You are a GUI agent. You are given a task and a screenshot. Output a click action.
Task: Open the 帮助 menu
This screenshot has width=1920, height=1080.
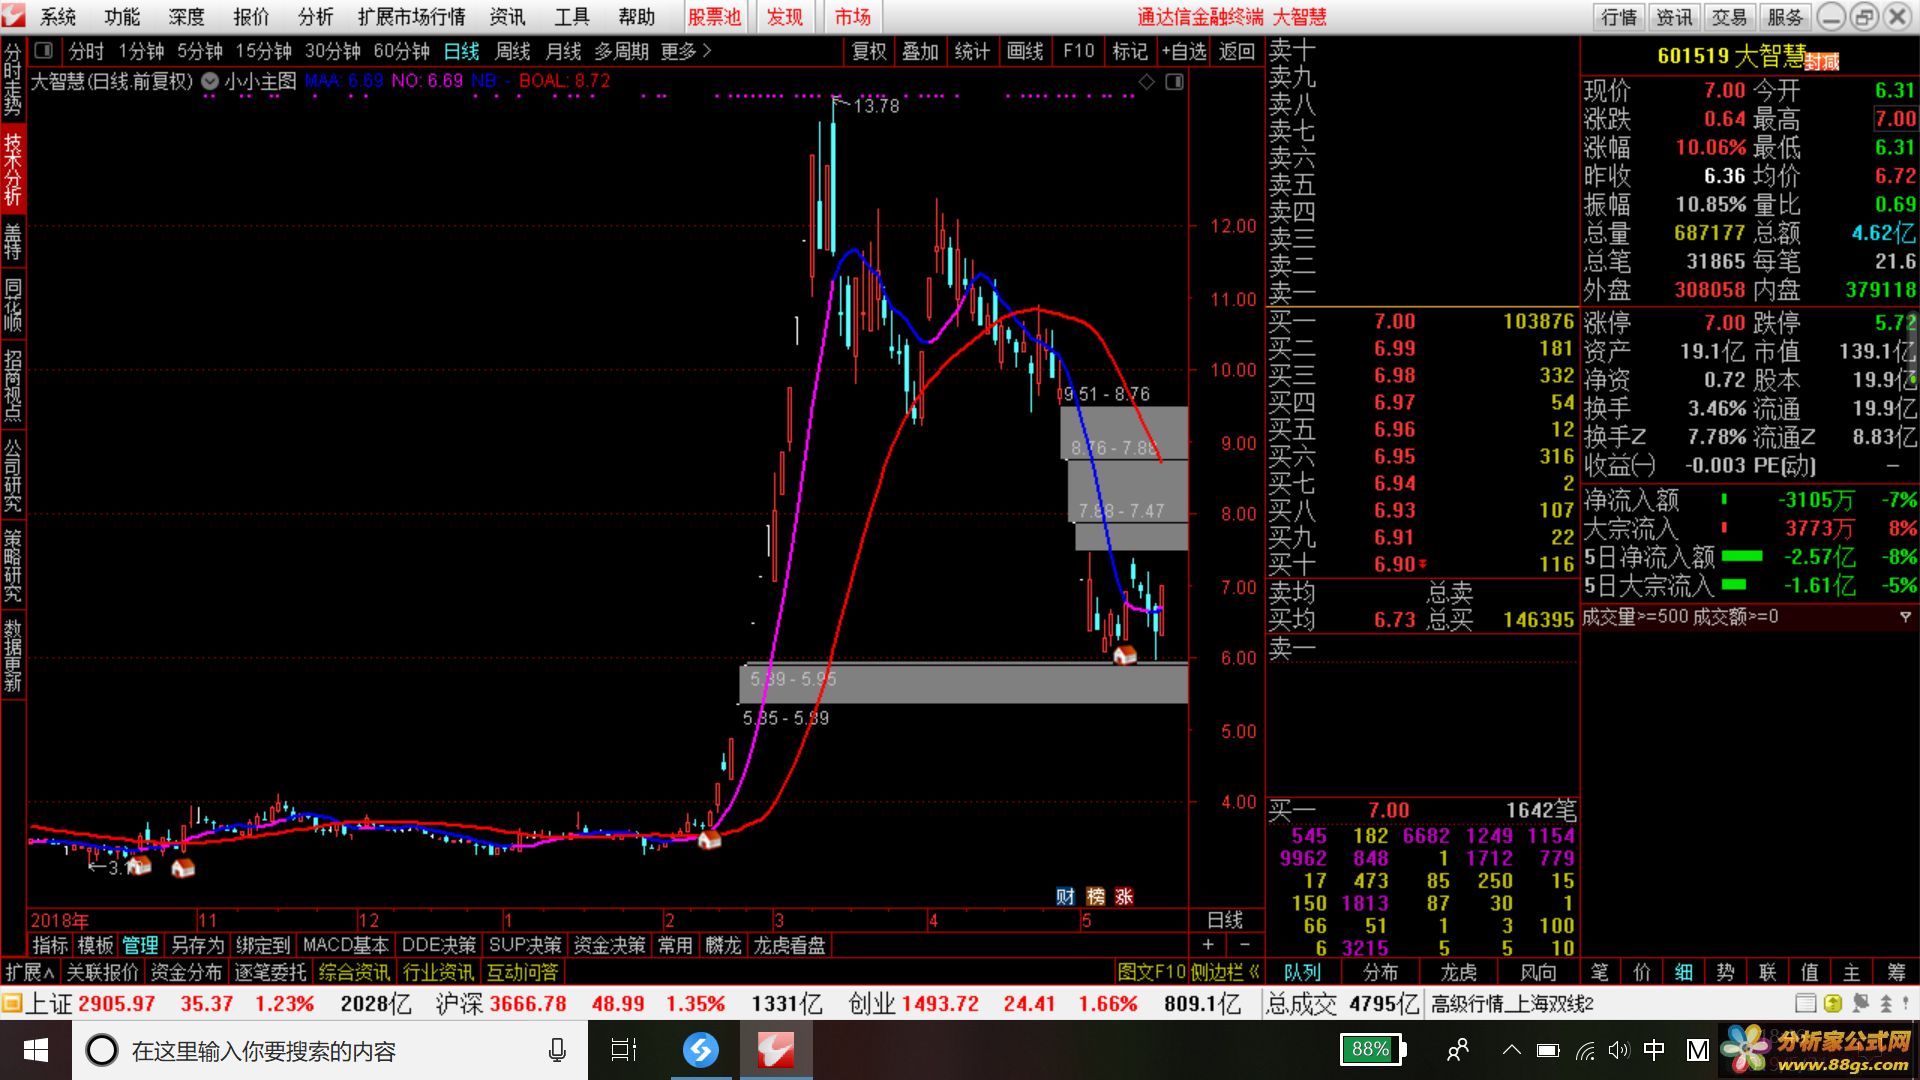(x=636, y=16)
